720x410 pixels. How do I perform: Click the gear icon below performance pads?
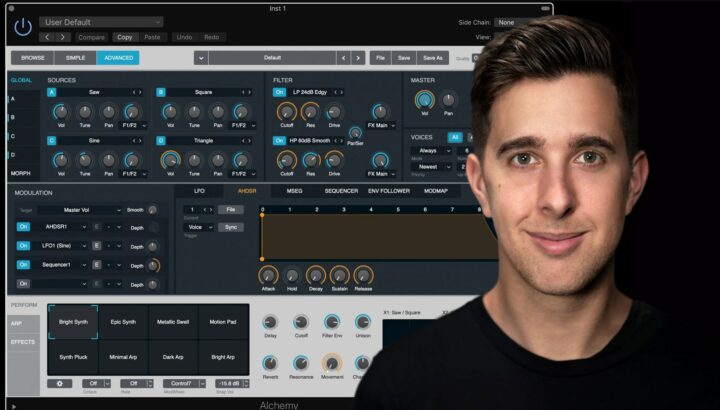click(x=60, y=383)
